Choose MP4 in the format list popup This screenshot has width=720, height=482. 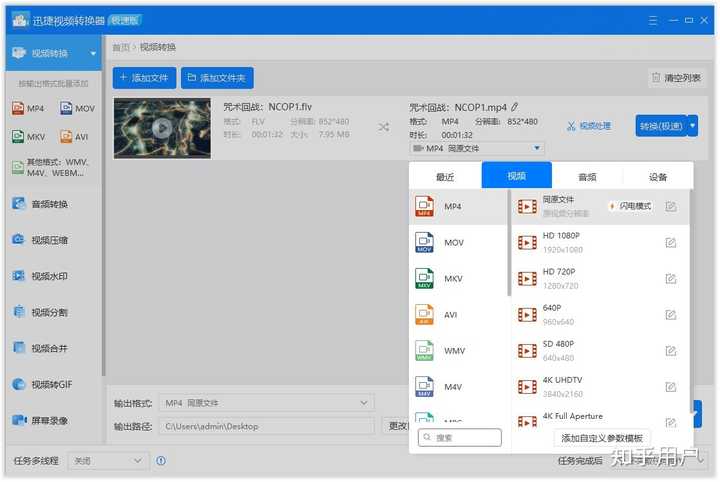458,207
